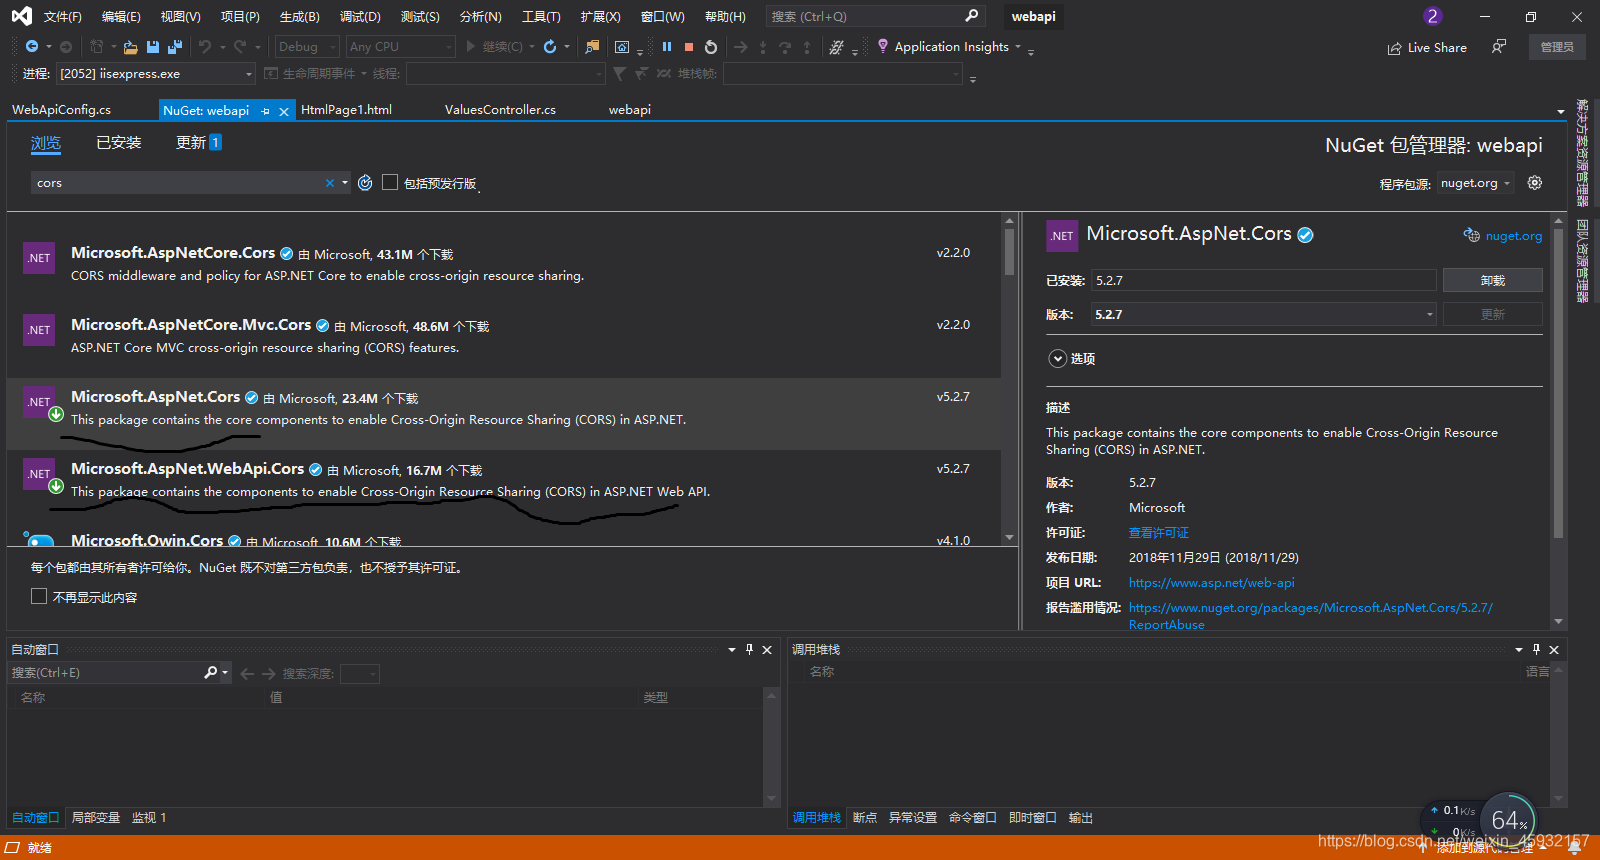This screenshot has height=860, width=1600.
Task: Click the pause debugging icon
Action: (x=667, y=47)
